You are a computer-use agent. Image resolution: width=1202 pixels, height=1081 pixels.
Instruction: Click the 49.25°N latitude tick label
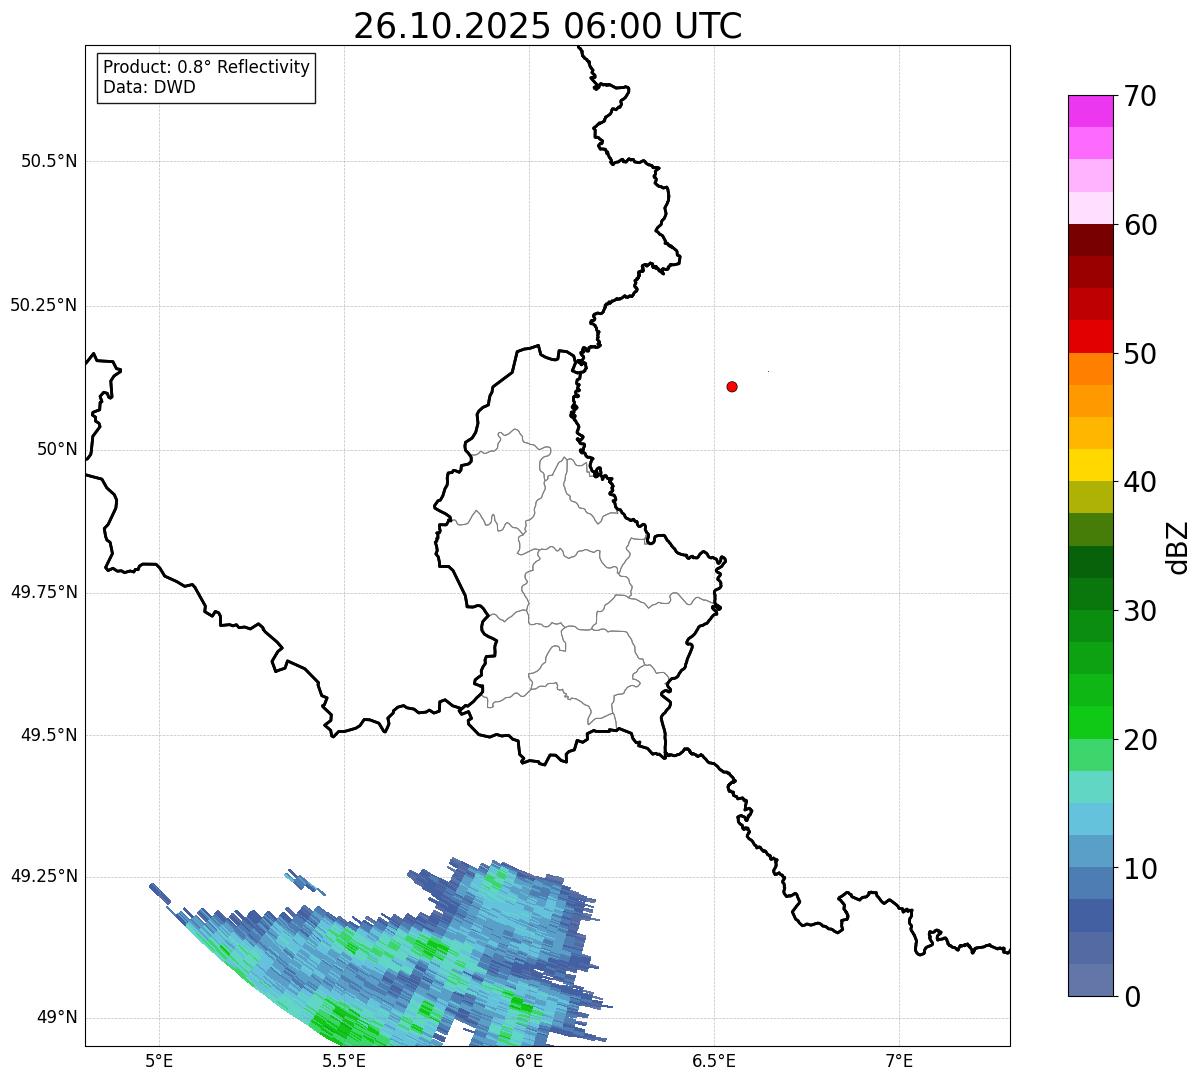(x=44, y=876)
